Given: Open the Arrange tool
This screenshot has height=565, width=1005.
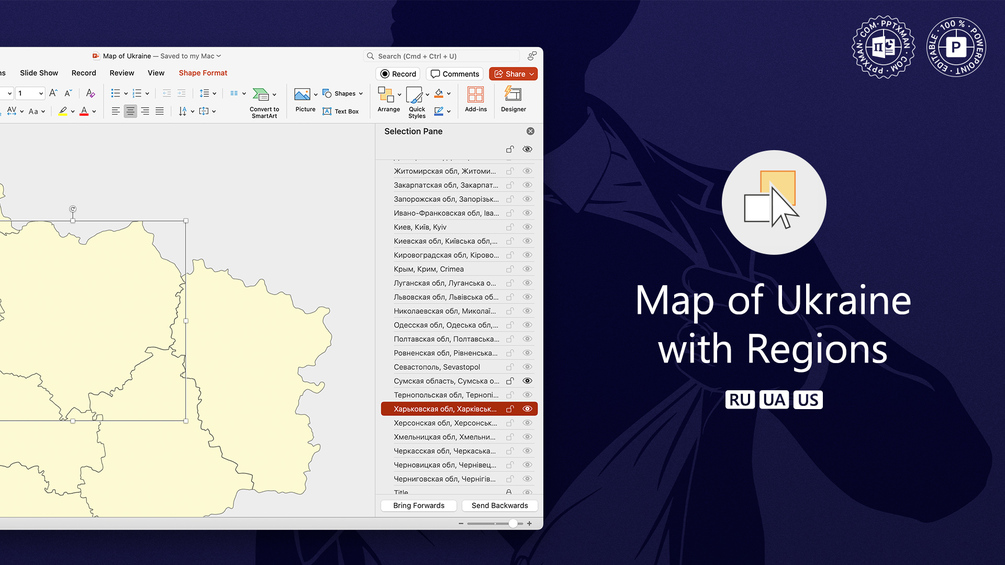Looking at the screenshot, I should point(388,100).
